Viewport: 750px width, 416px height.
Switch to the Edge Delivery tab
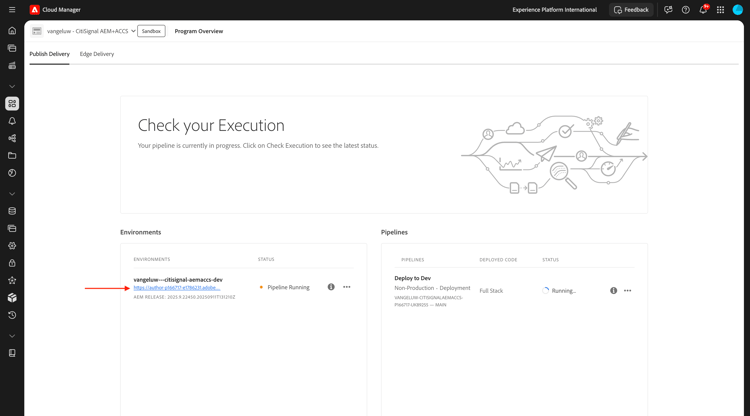tap(97, 54)
